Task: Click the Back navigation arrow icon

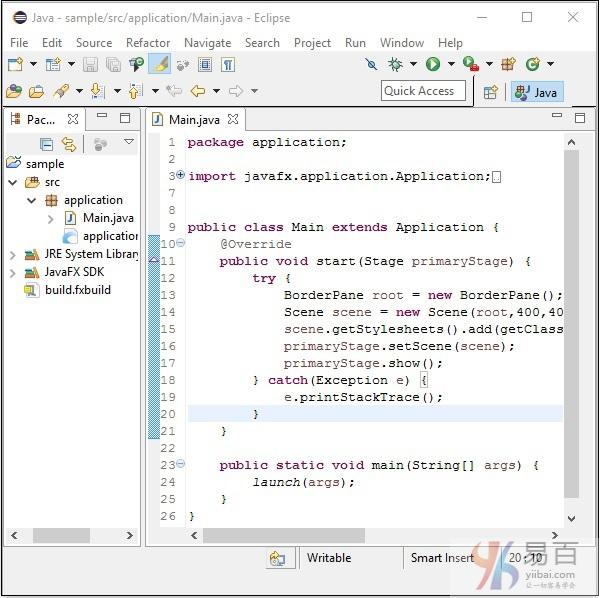Action: tap(197, 91)
